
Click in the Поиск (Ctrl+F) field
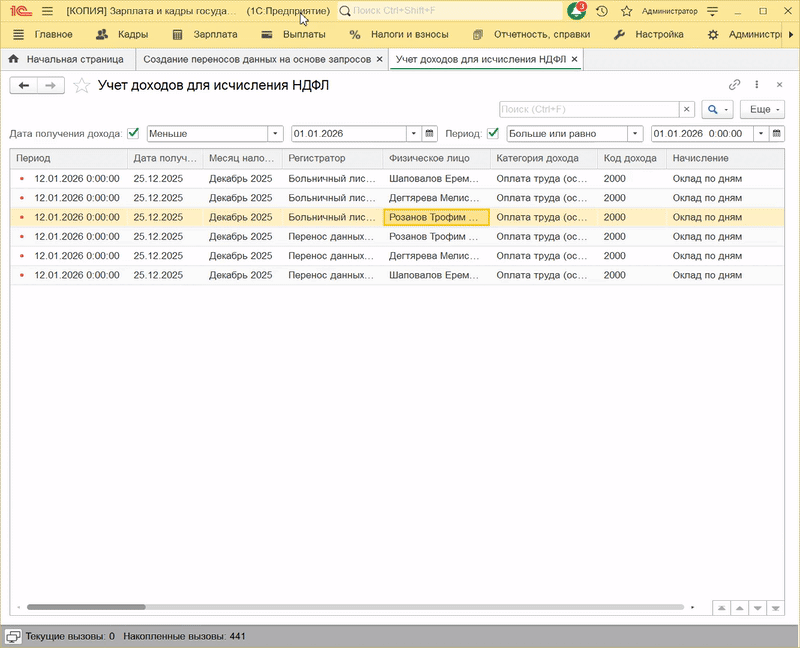coord(589,109)
